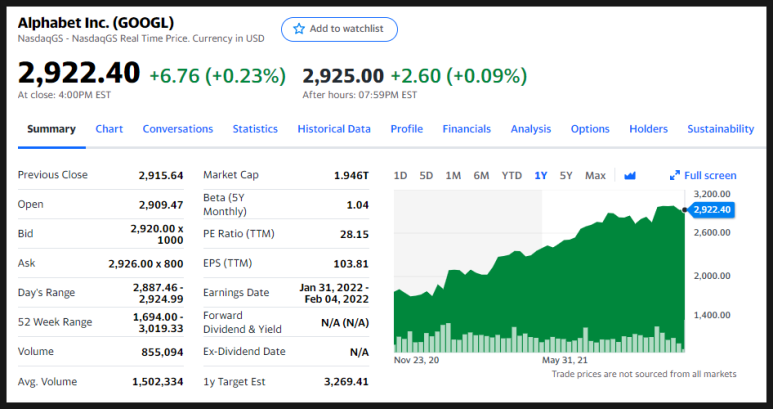Open the Profile tab
This screenshot has width=773, height=409.
coord(407,129)
